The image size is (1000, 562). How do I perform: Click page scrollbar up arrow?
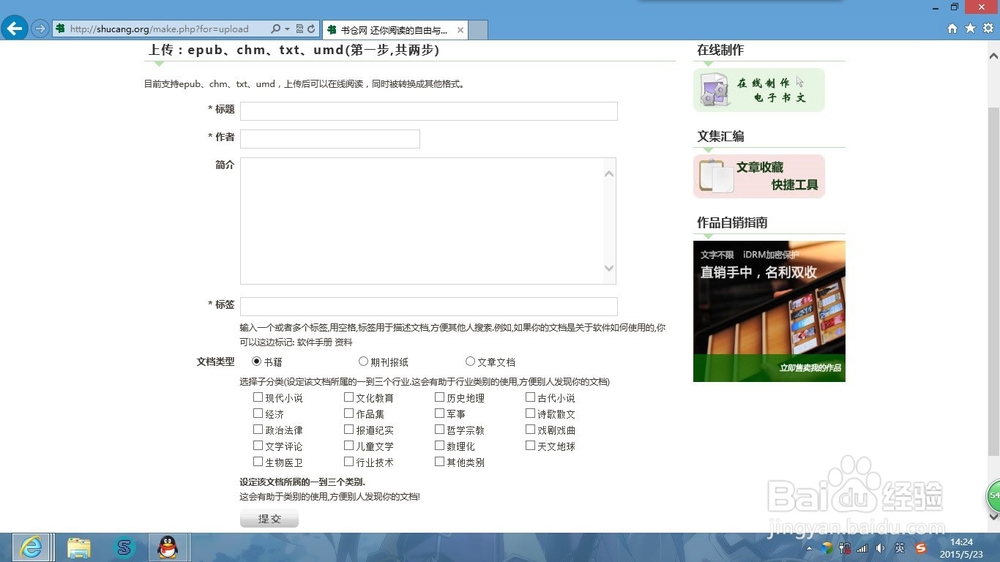(x=994, y=56)
